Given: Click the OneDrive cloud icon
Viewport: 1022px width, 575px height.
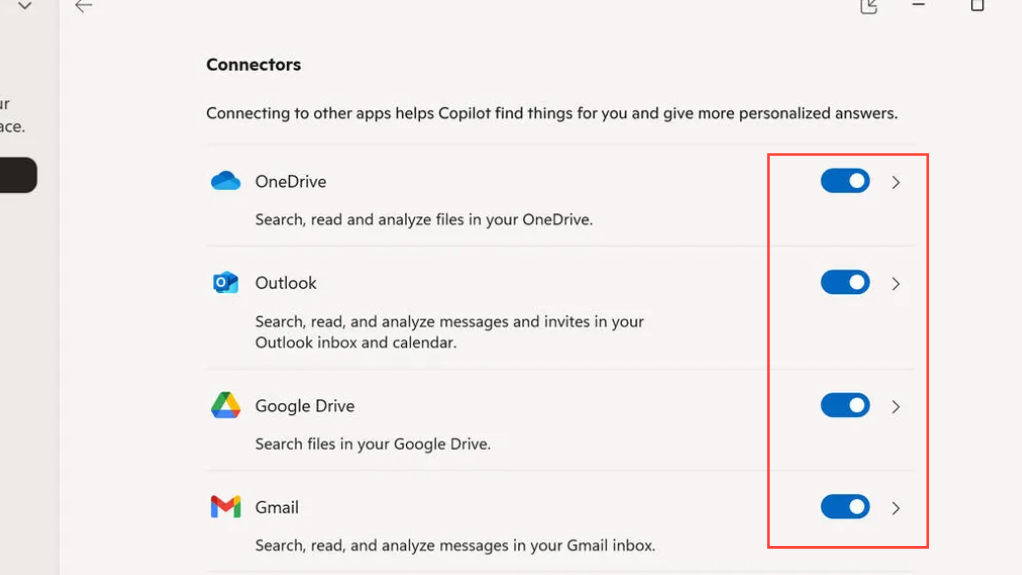Looking at the screenshot, I should (x=226, y=181).
